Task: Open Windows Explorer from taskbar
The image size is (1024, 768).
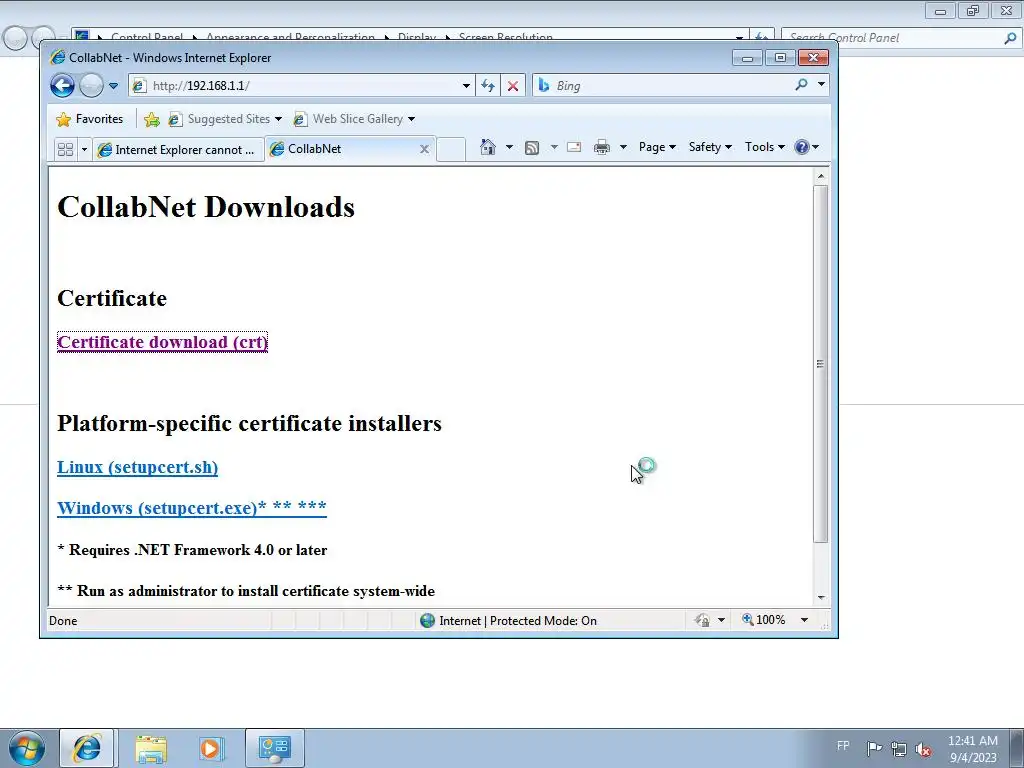Action: (x=151, y=748)
